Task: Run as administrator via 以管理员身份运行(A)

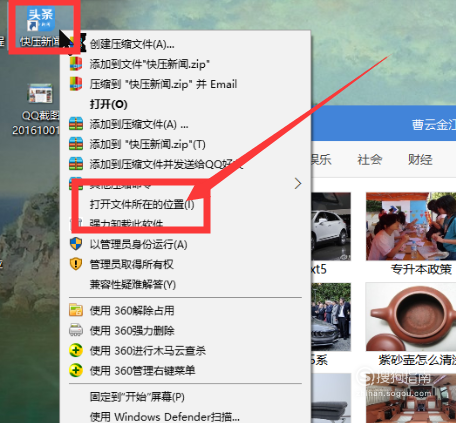Action: (x=138, y=244)
